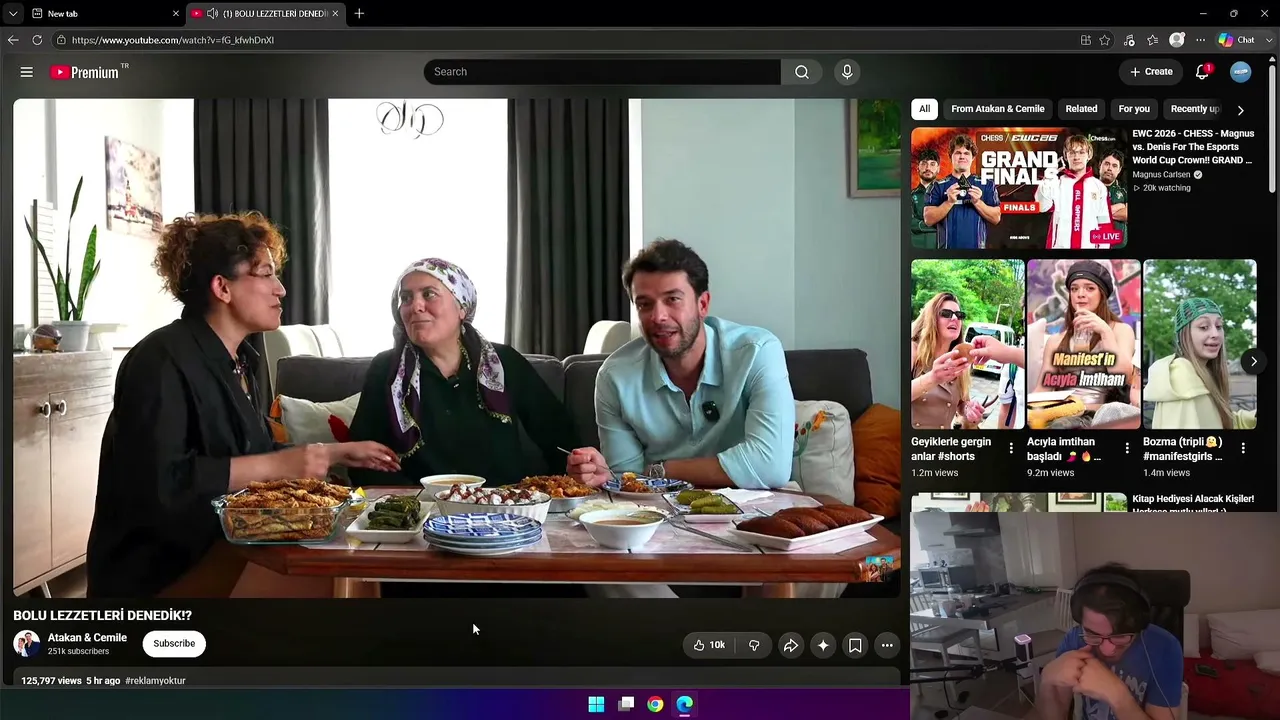Select the 'For you' filter chip

pos(1134,109)
